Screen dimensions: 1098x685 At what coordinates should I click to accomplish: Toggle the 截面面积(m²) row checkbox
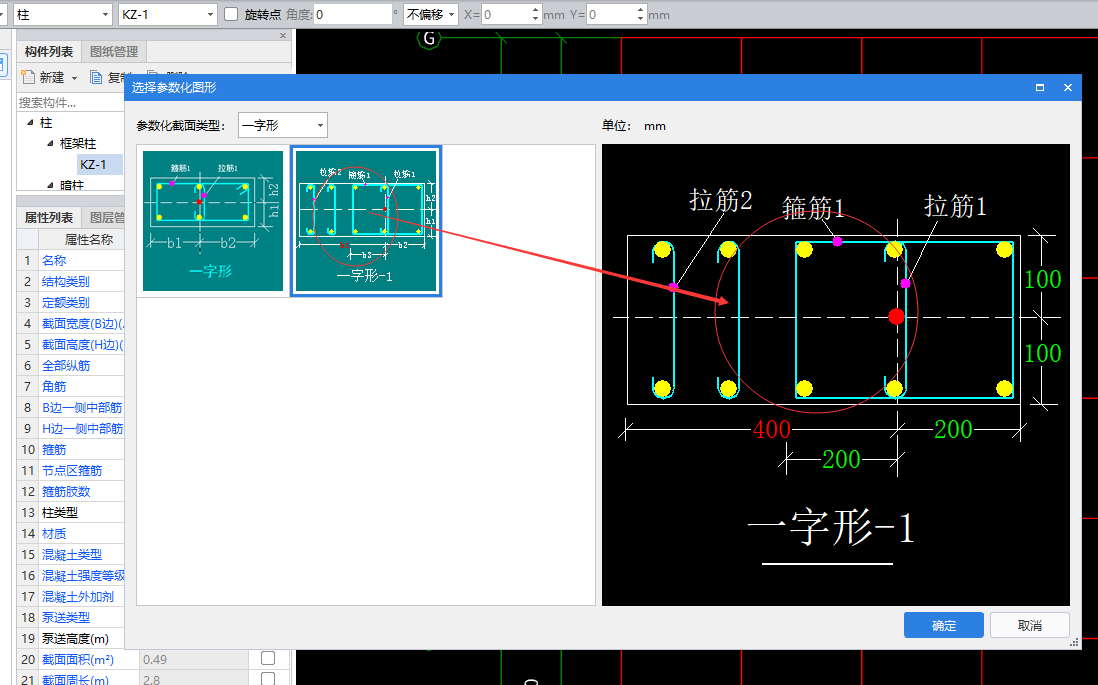coord(267,658)
